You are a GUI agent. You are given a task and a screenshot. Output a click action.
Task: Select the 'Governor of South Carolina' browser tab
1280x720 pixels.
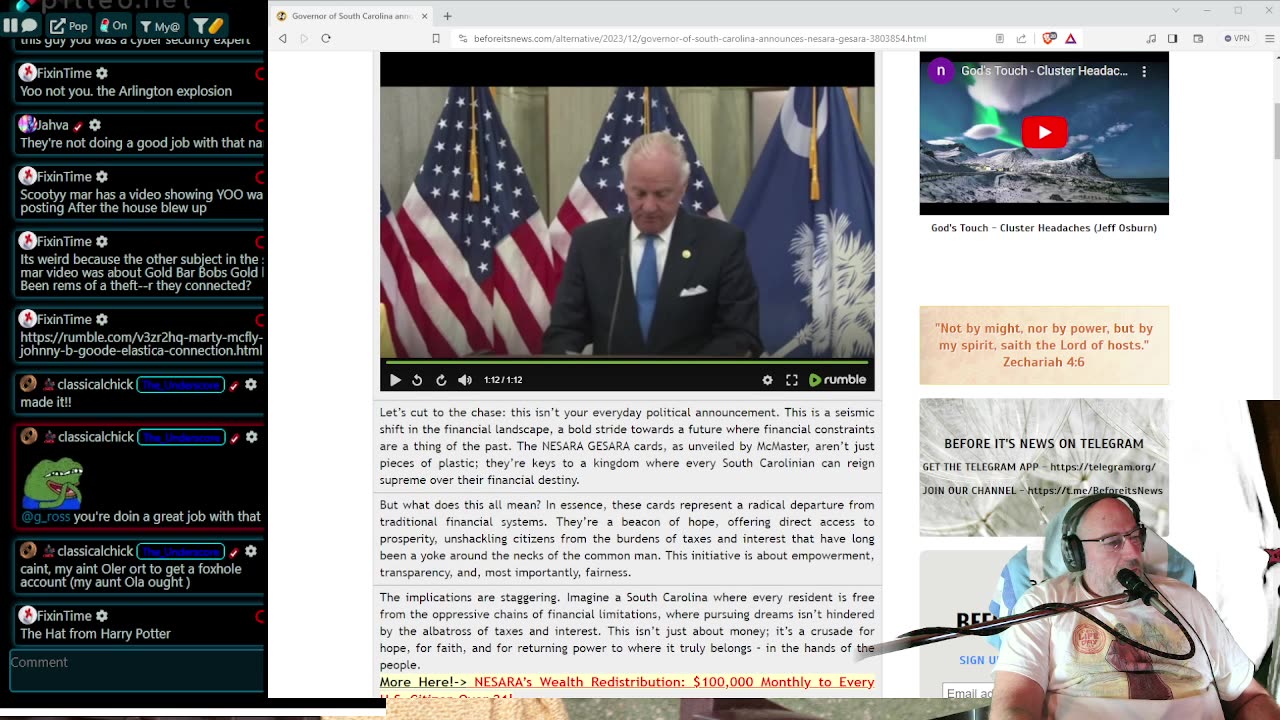pyautogui.click(x=350, y=16)
